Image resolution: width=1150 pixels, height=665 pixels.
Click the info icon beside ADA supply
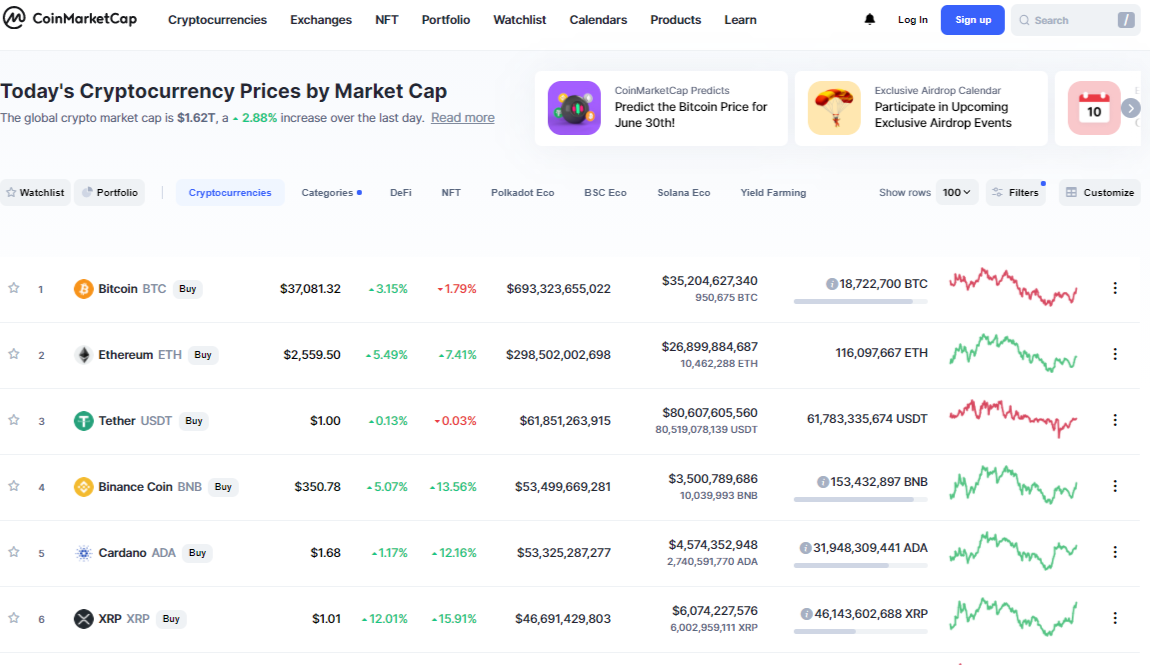click(805, 548)
